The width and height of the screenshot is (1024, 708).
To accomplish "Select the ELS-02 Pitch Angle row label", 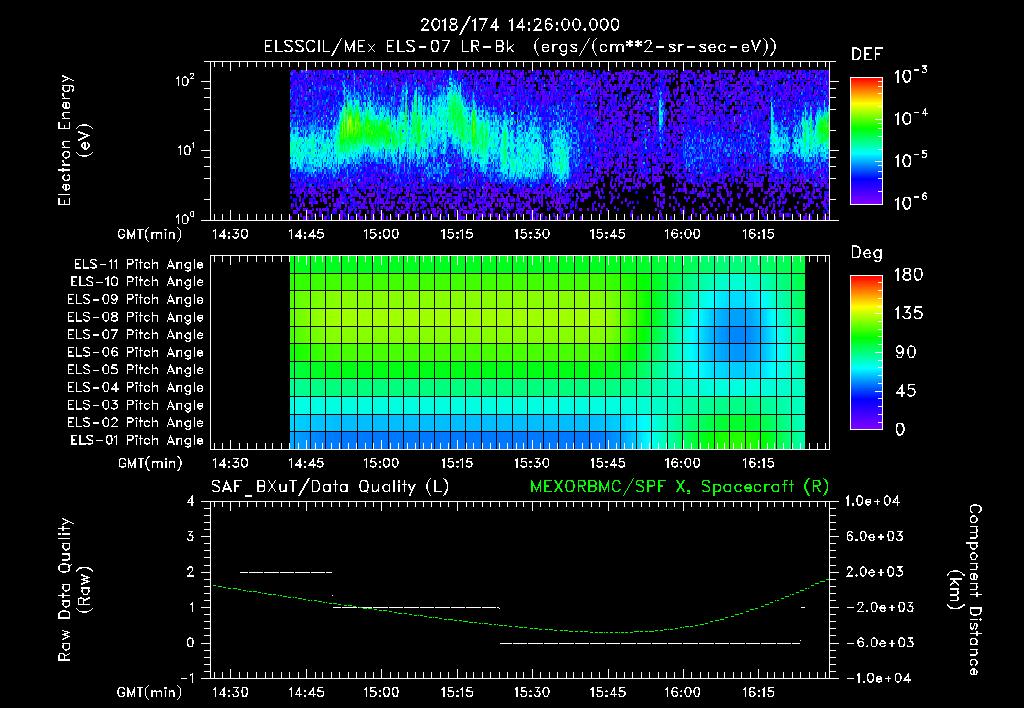I will click(136, 423).
